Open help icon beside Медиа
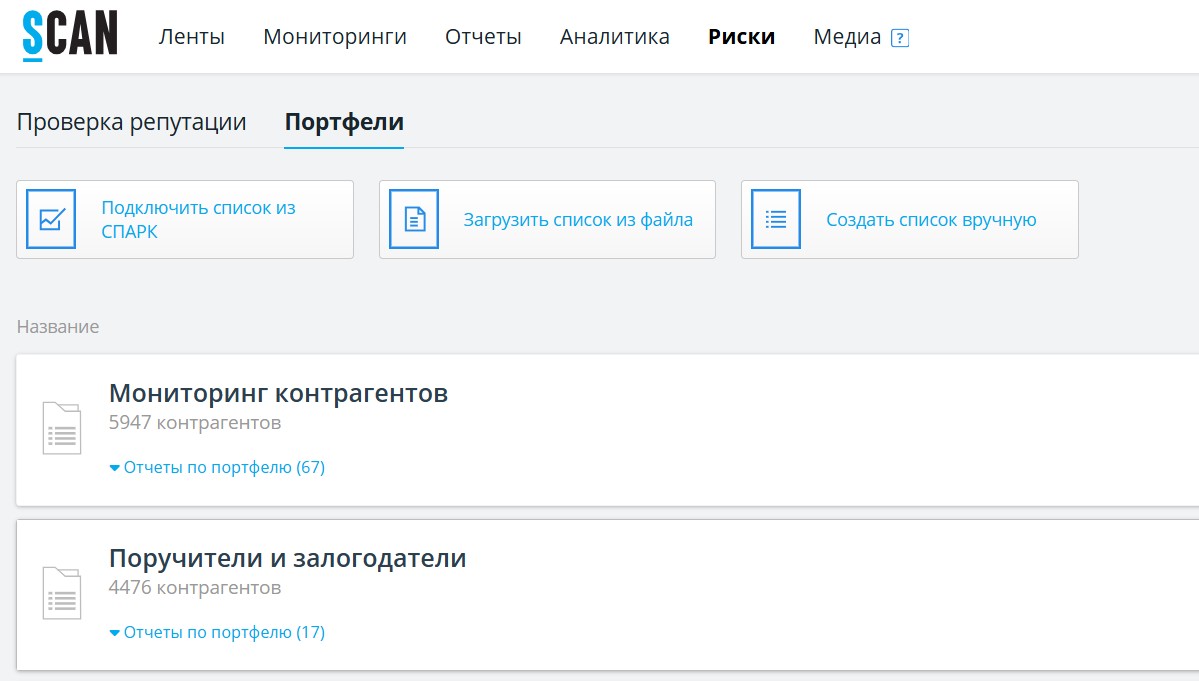Screen dimensions: 1199x681 coord(902,36)
